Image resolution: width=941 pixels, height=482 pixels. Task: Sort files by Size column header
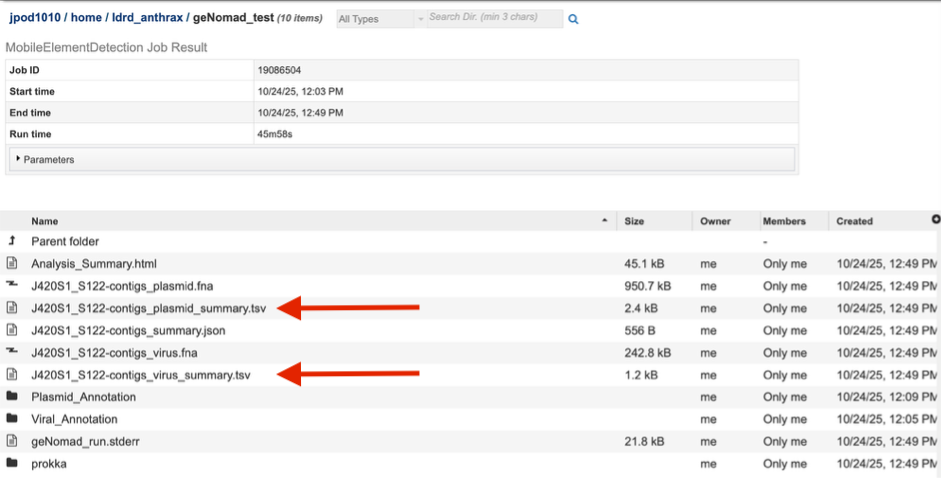(x=634, y=221)
